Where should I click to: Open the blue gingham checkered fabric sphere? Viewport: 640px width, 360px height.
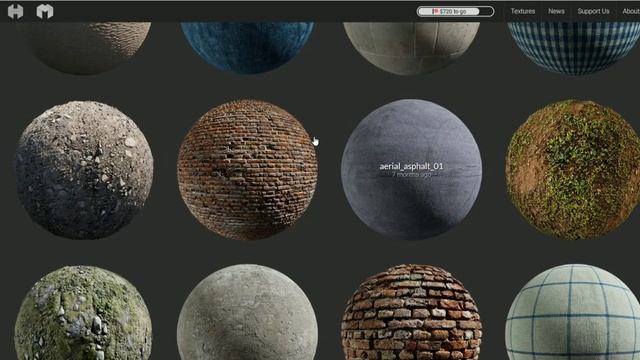573,48
